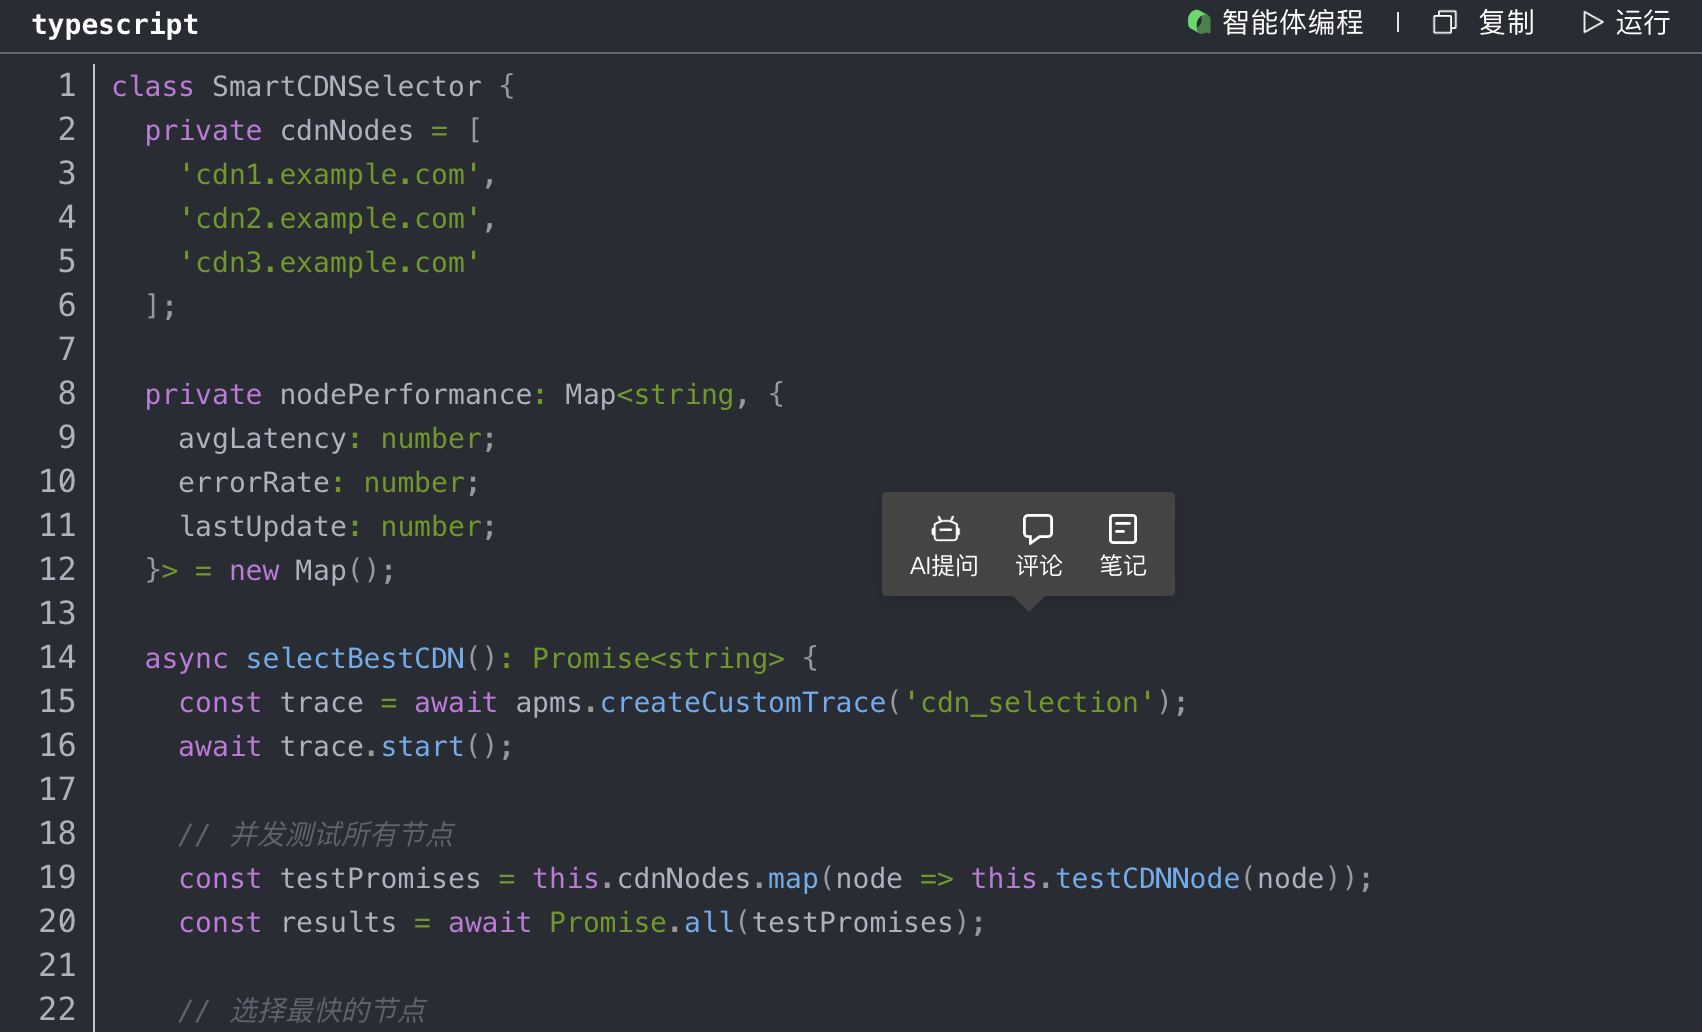
Task: Click the SmartCDNSelector class name
Action: tap(346, 87)
